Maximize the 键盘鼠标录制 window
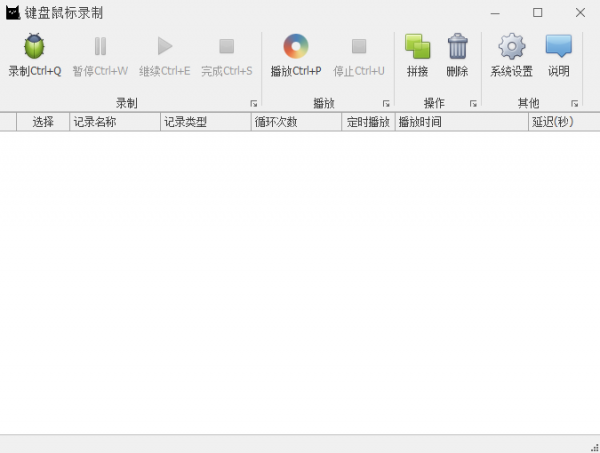 (538, 13)
